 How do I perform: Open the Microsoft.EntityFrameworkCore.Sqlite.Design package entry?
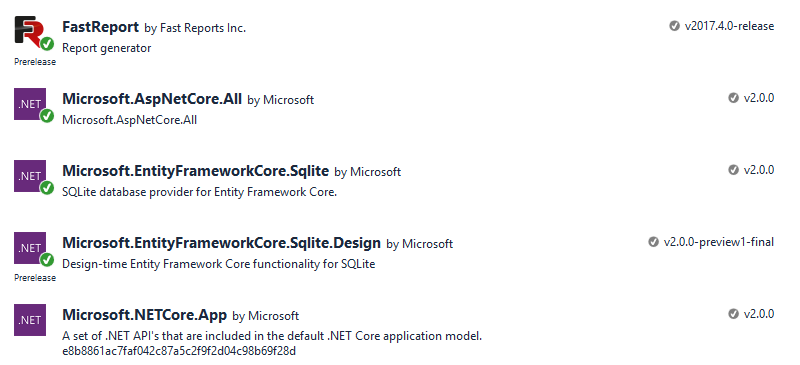coord(221,242)
